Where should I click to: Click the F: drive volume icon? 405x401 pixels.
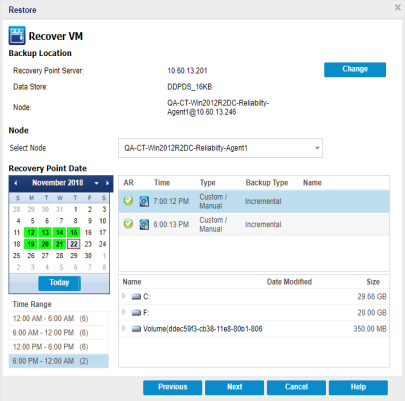(x=136, y=313)
